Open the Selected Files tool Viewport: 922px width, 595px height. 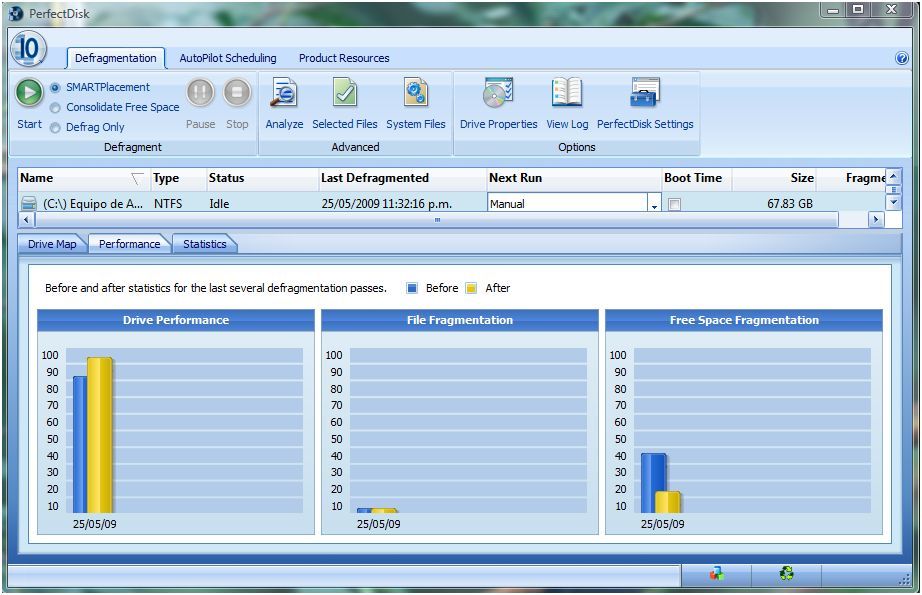(344, 95)
